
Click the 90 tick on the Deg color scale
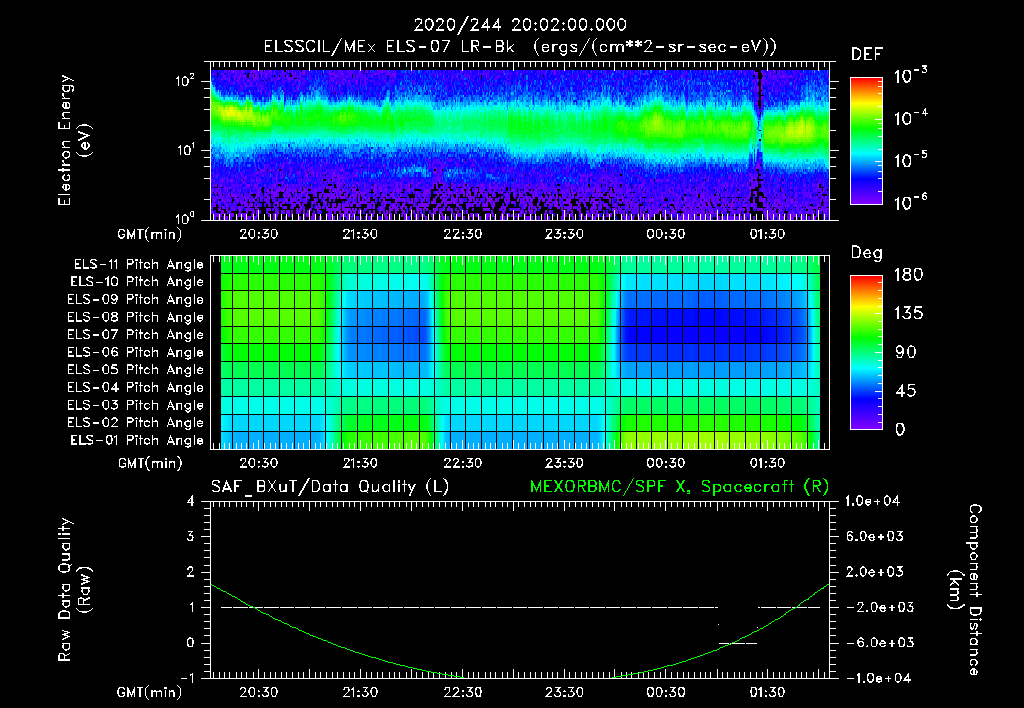click(x=906, y=352)
